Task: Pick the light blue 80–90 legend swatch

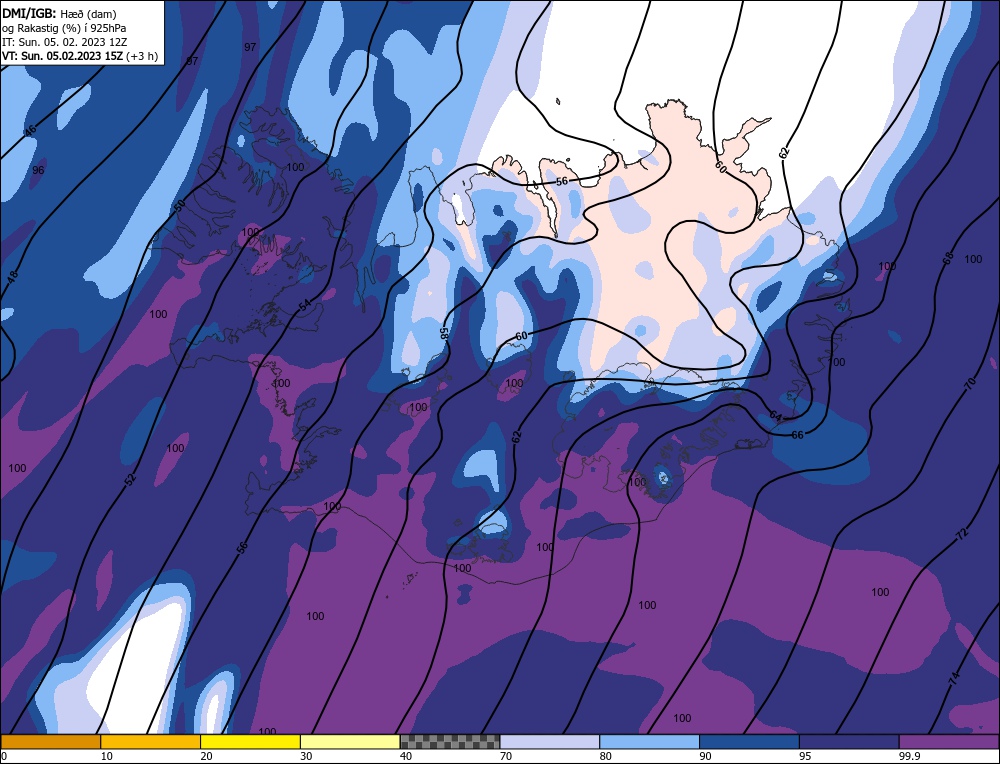Action: click(x=649, y=742)
